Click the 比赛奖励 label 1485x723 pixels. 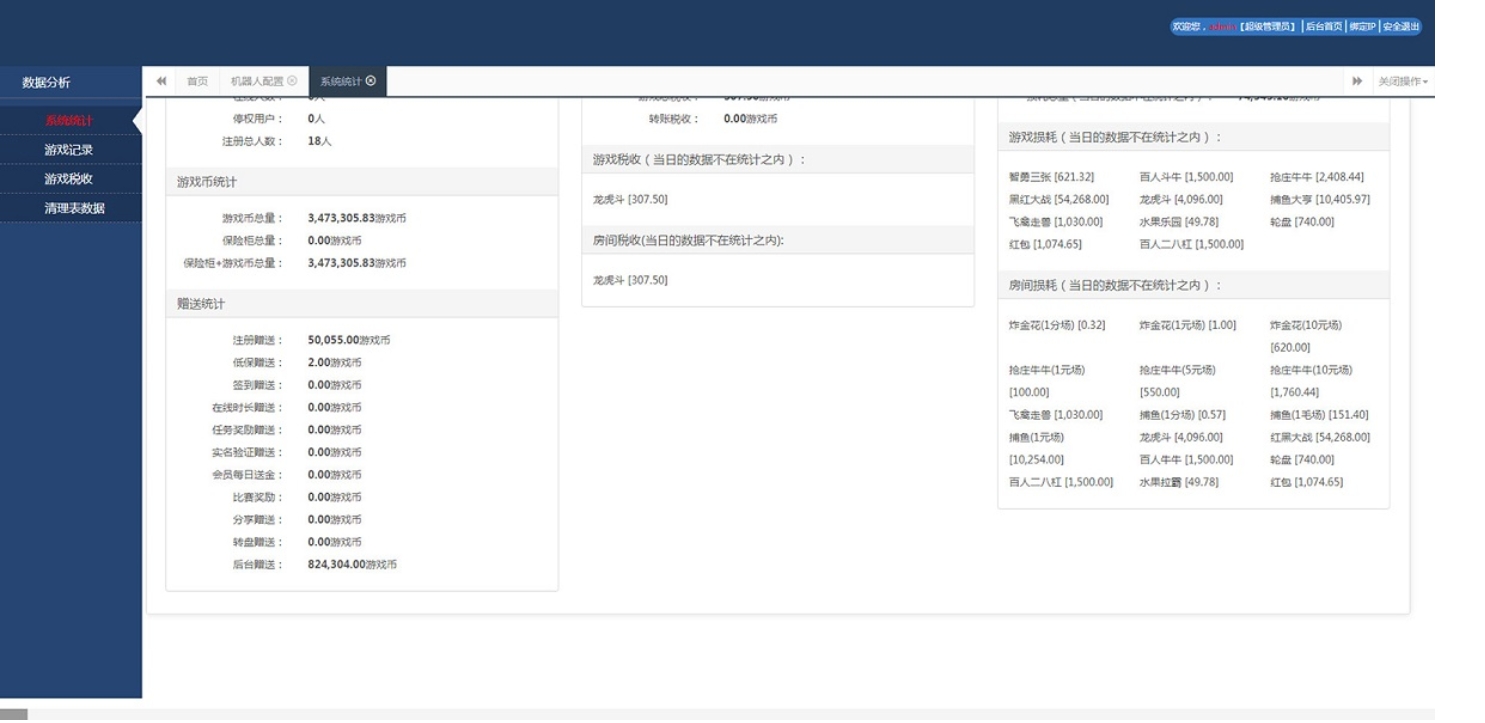click(258, 497)
